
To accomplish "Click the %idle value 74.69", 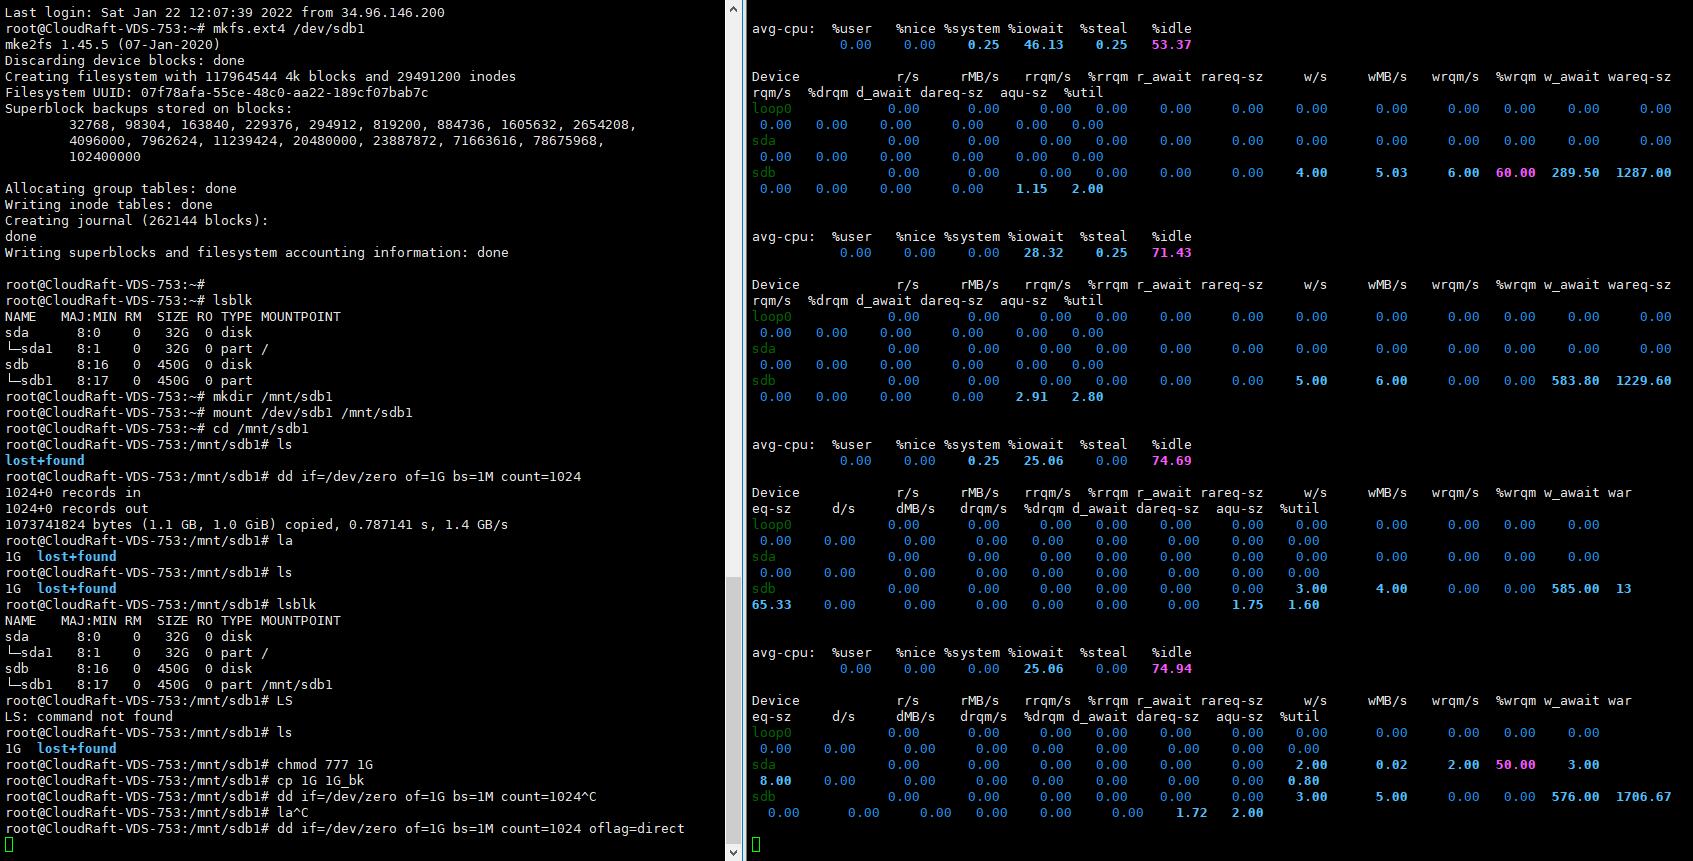I will click(x=1172, y=461).
